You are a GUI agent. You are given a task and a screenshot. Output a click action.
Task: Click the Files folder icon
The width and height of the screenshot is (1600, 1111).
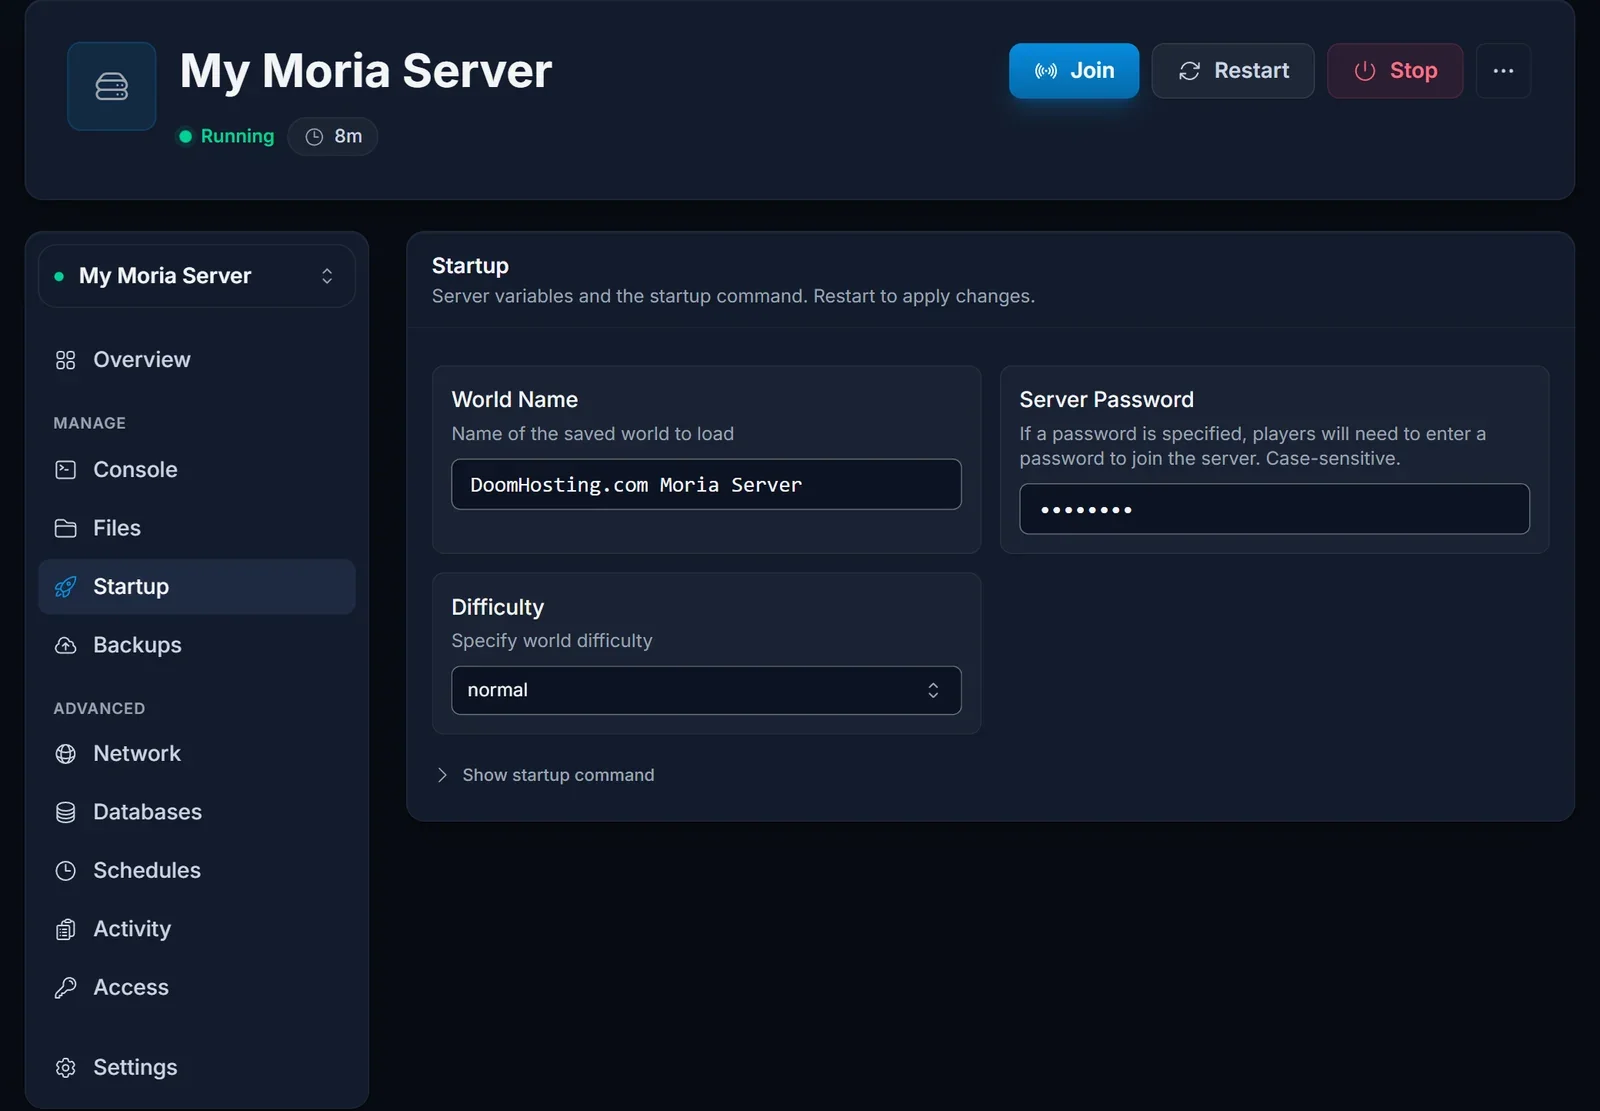tap(66, 528)
